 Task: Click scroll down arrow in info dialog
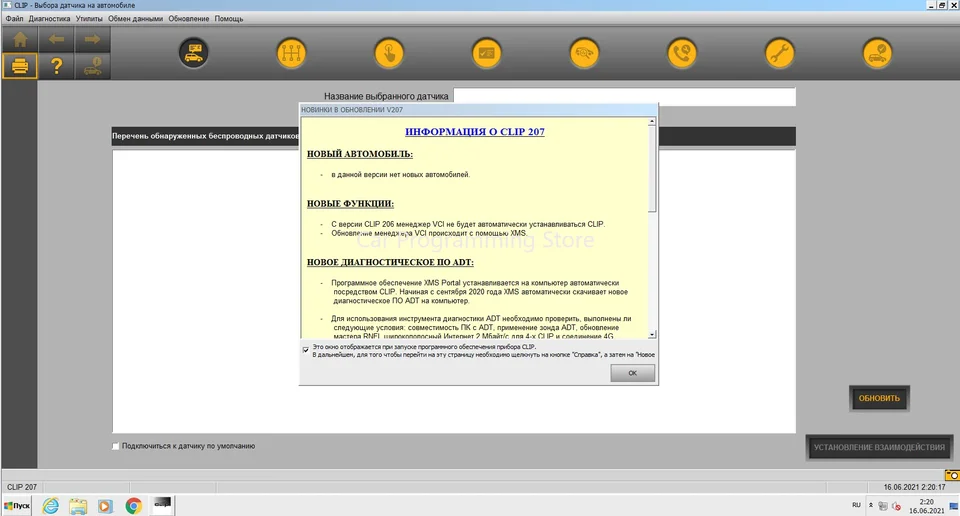[x=651, y=334]
